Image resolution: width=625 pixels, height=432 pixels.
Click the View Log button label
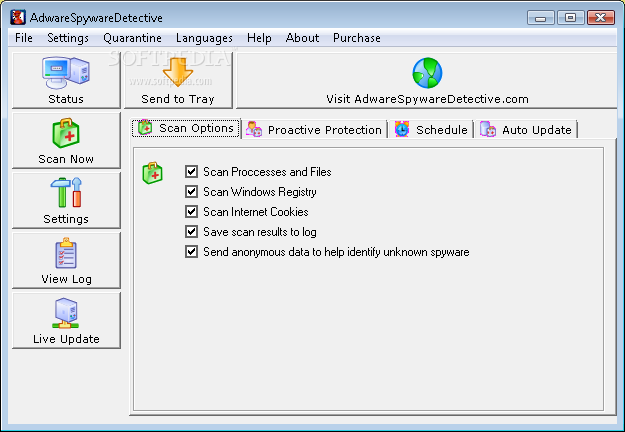point(66,279)
